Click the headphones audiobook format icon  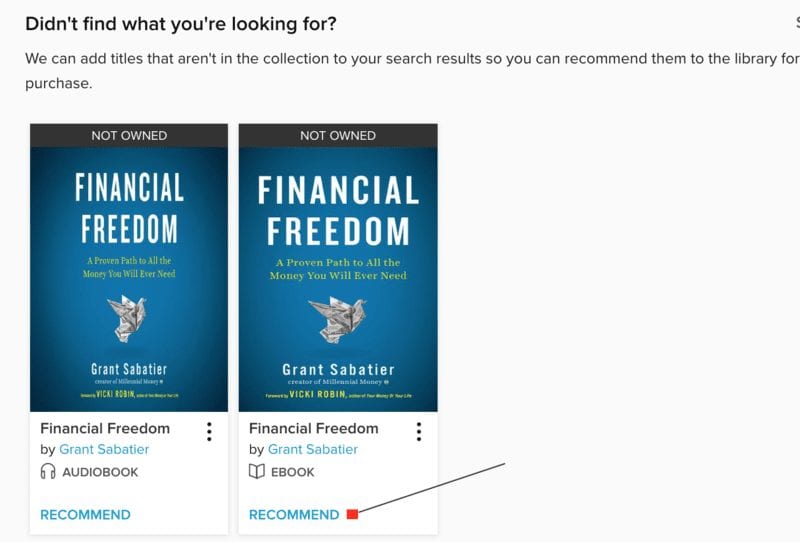47,472
